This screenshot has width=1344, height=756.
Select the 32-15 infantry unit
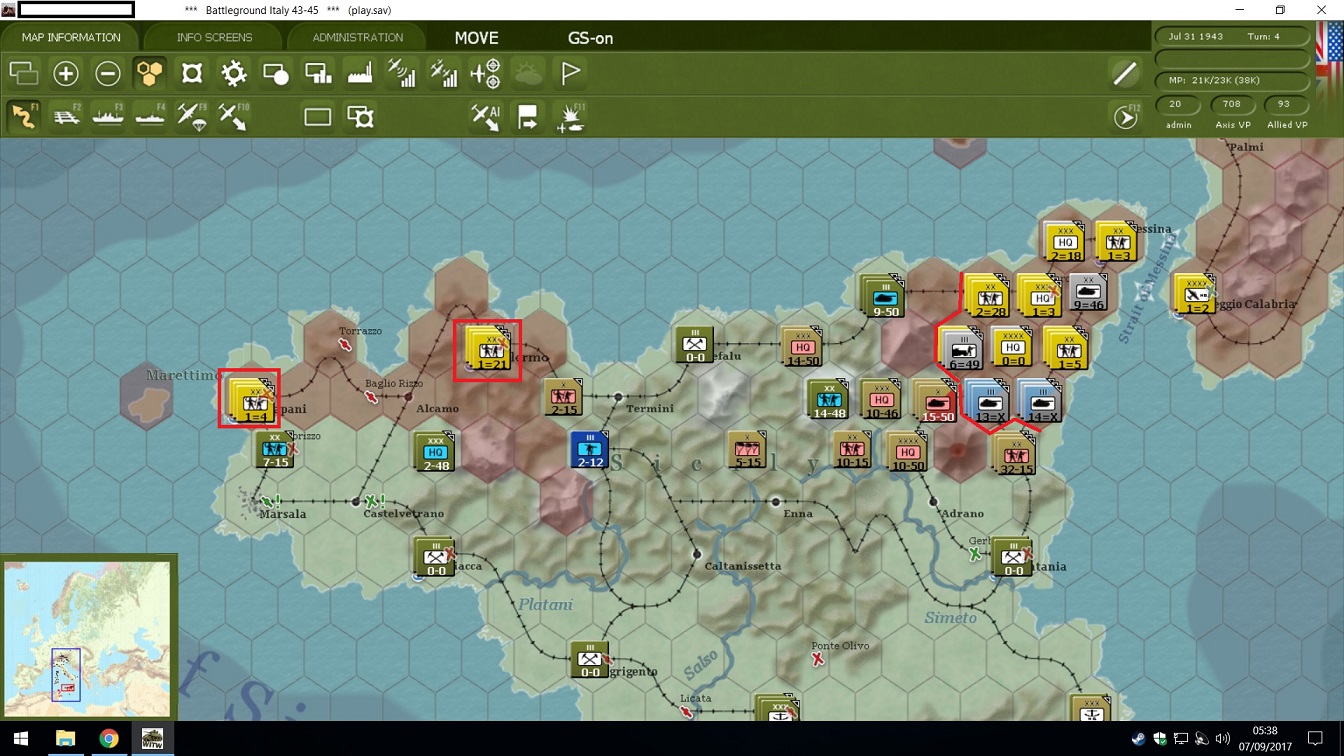pos(1014,455)
